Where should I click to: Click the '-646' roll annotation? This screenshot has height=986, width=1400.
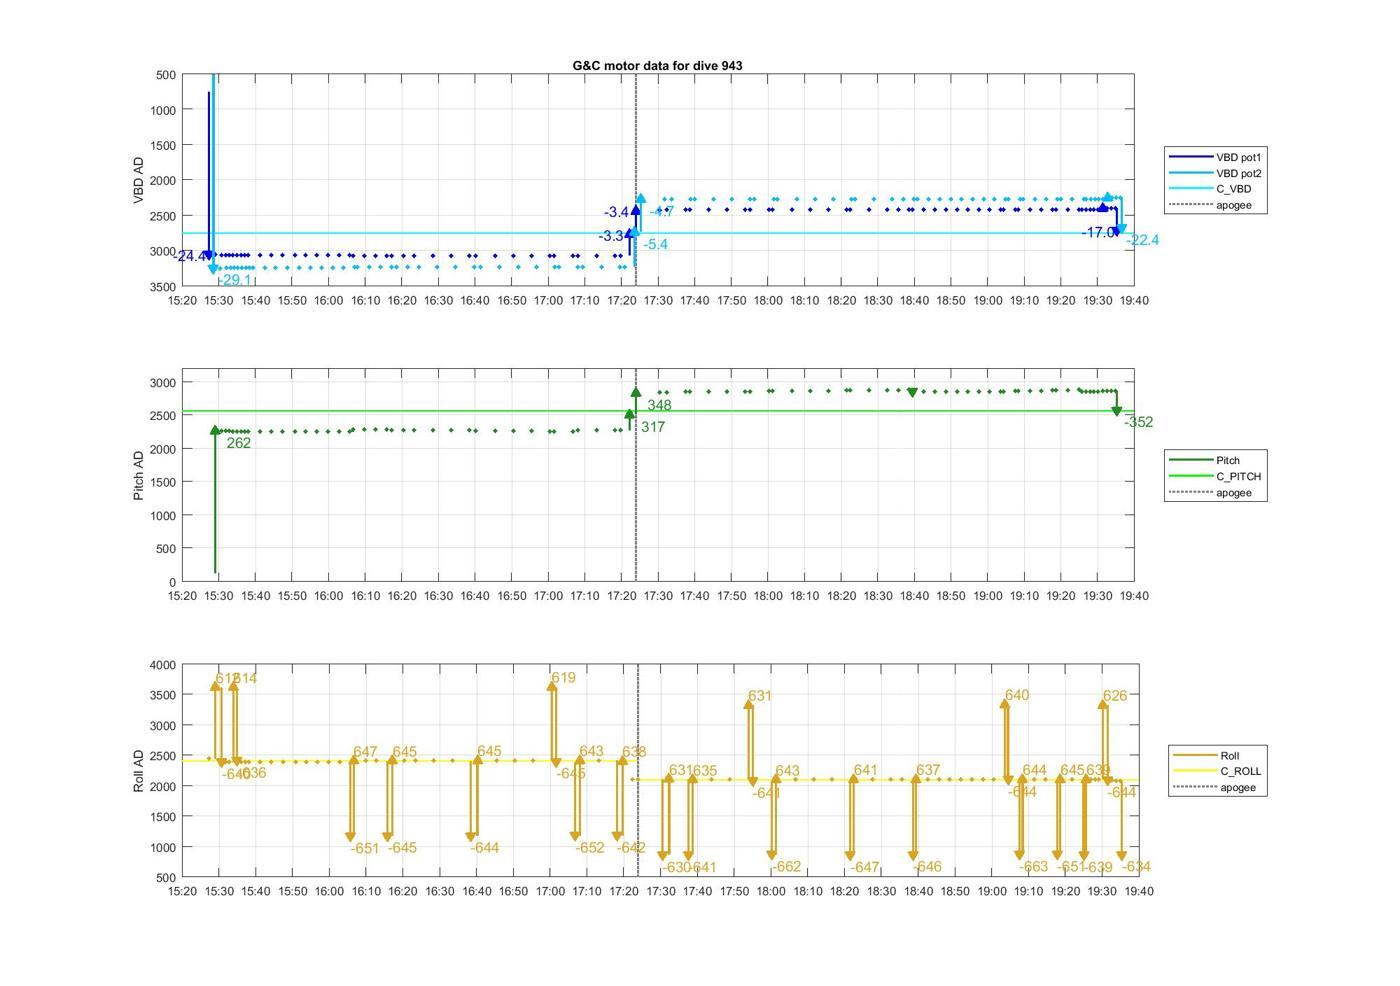[927, 867]
